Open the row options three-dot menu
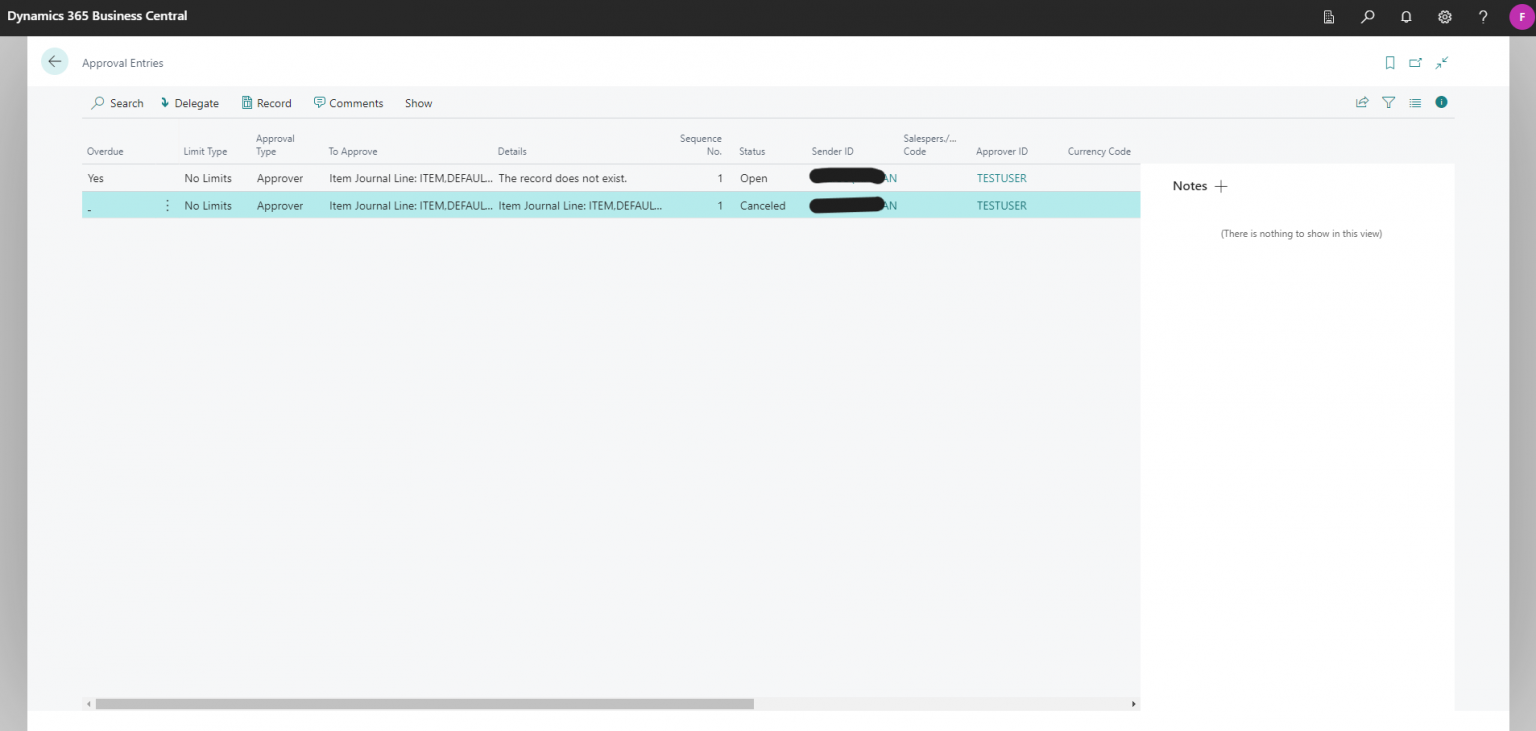The height and width of the screenshot is (731, 1536). tap(167, 205)
